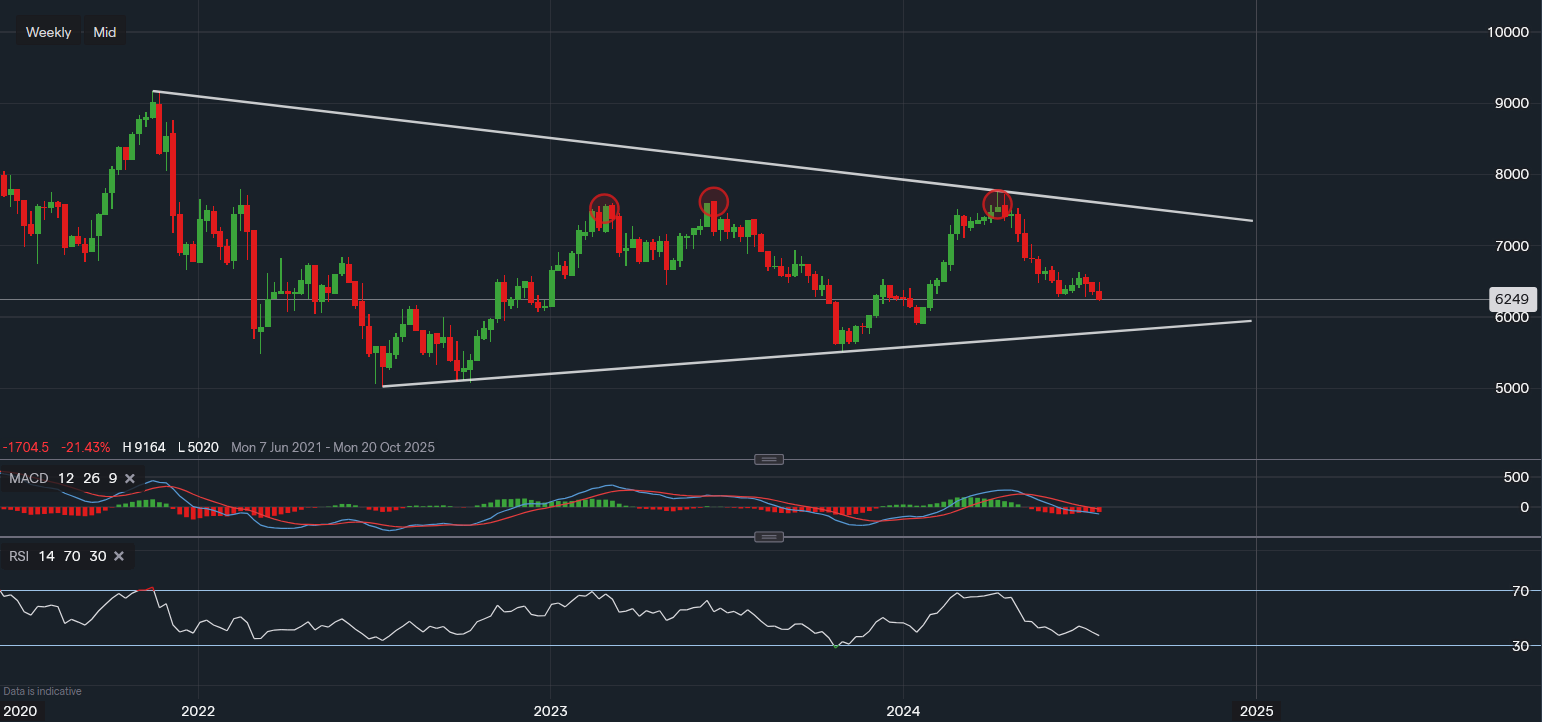
Task: Click the first red circle marker near 2023
Action: coord(604,208)
